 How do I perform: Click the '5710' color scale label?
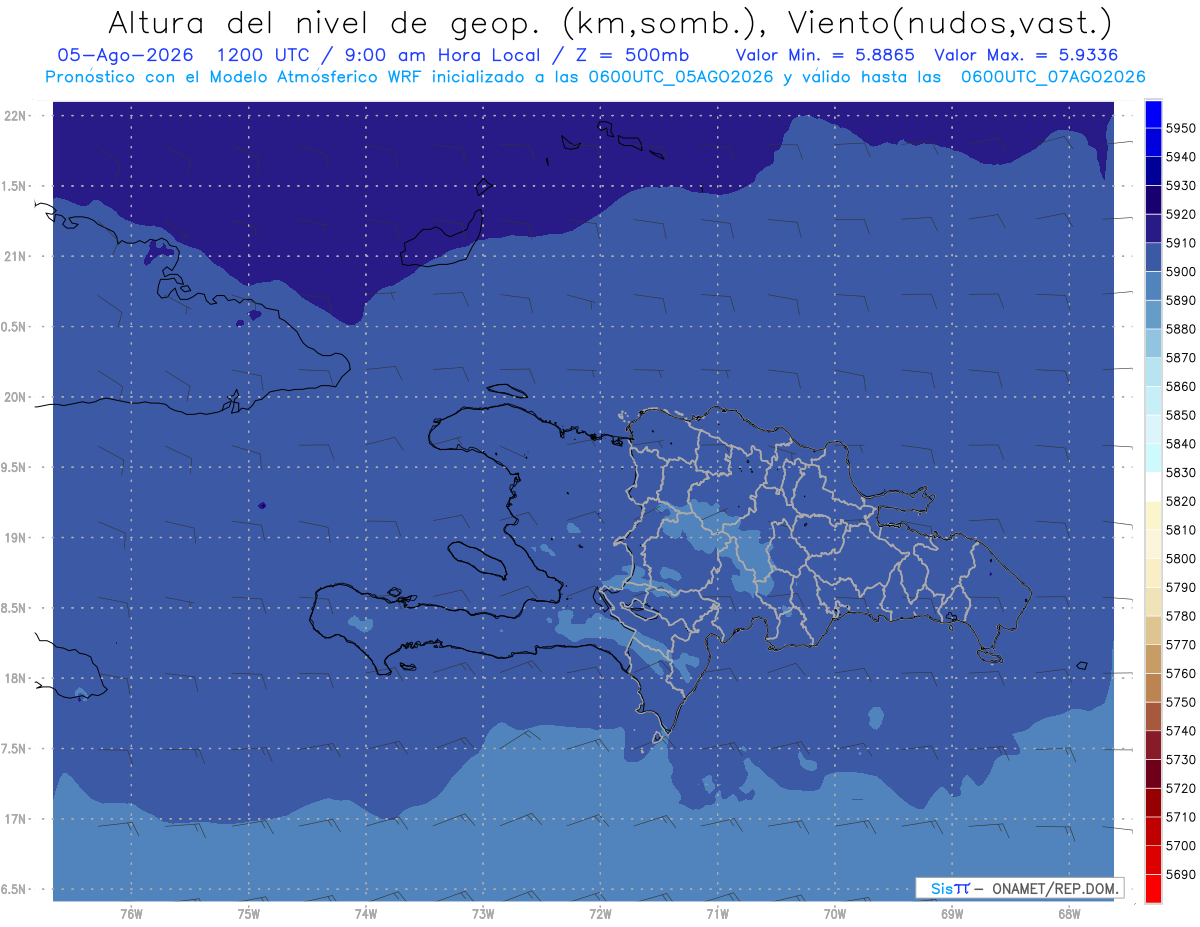pyautogui.click(x=1181, y=817)
